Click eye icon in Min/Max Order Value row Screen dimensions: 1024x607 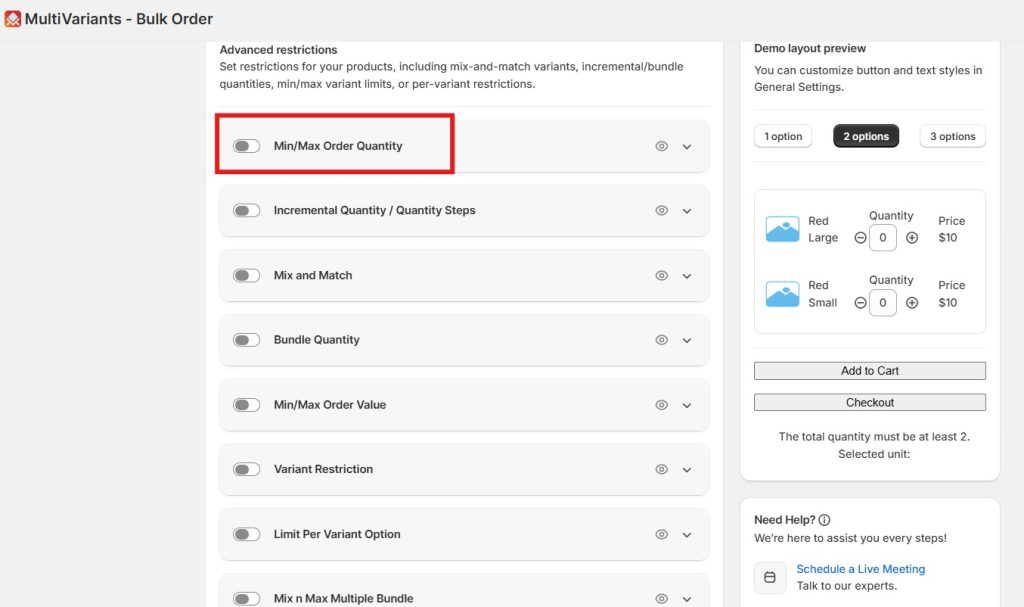click(662, 405)
